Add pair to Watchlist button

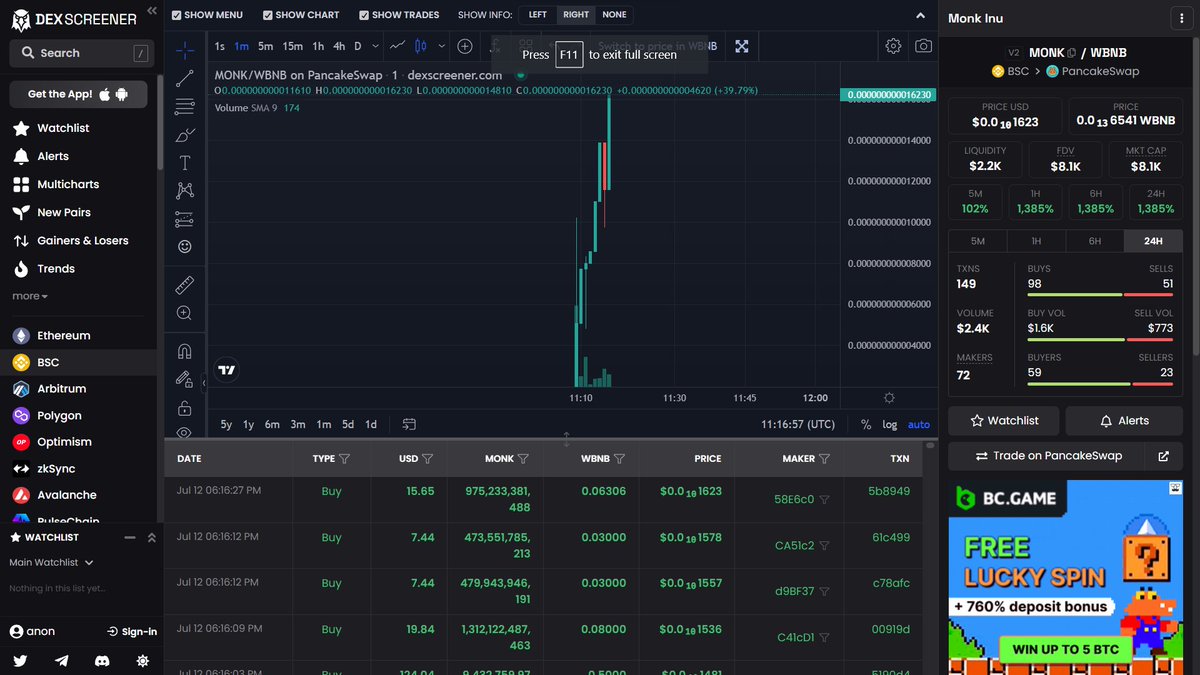(x=1003, y=421)
